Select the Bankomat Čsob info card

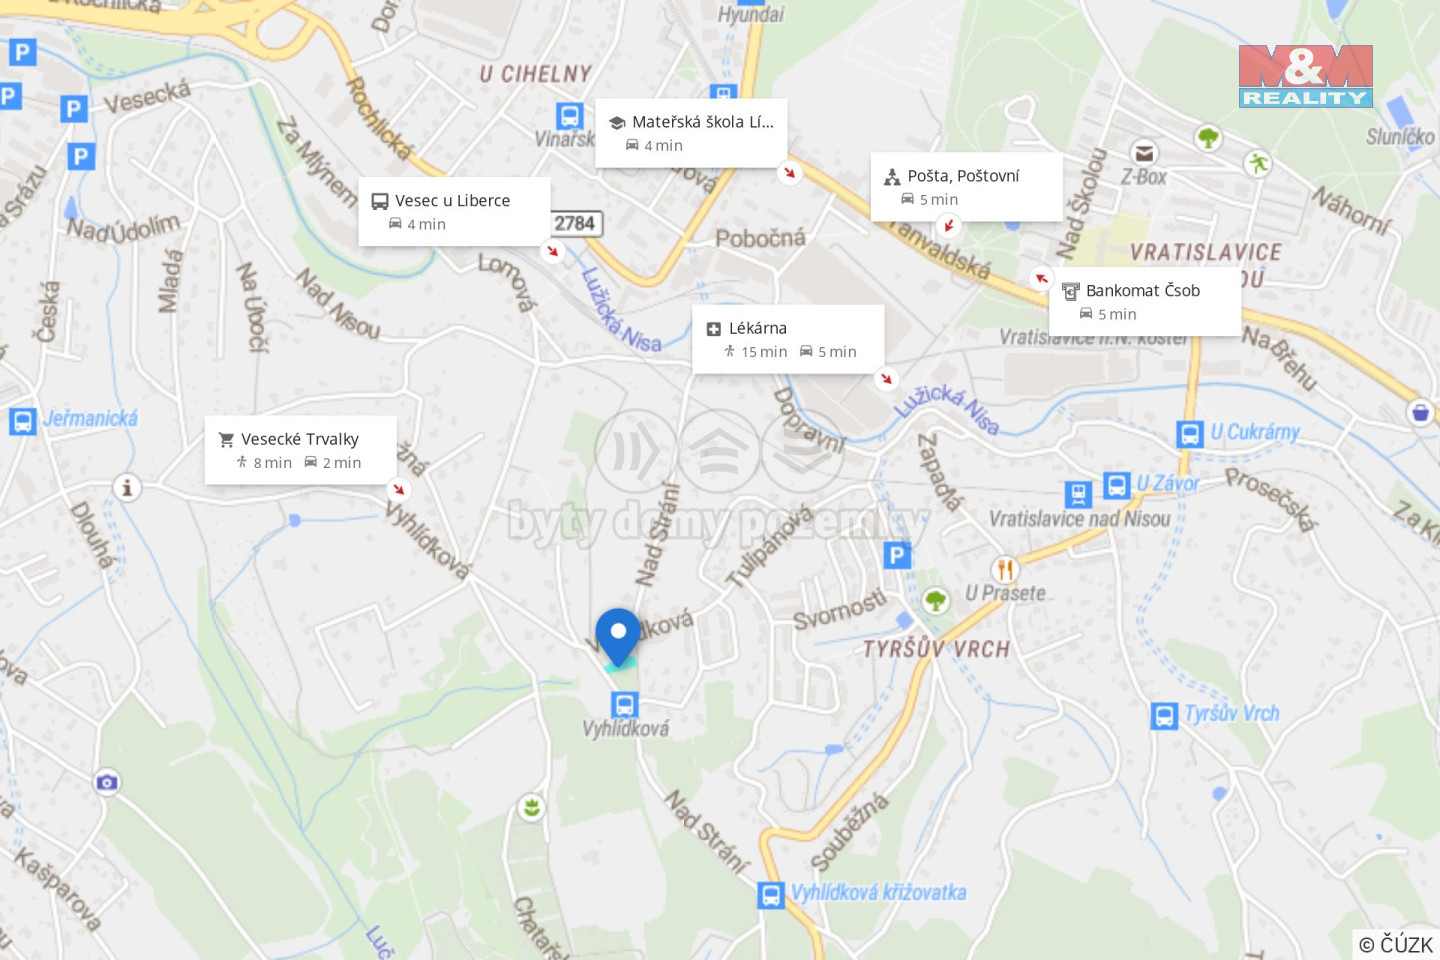coord(1145,302)
